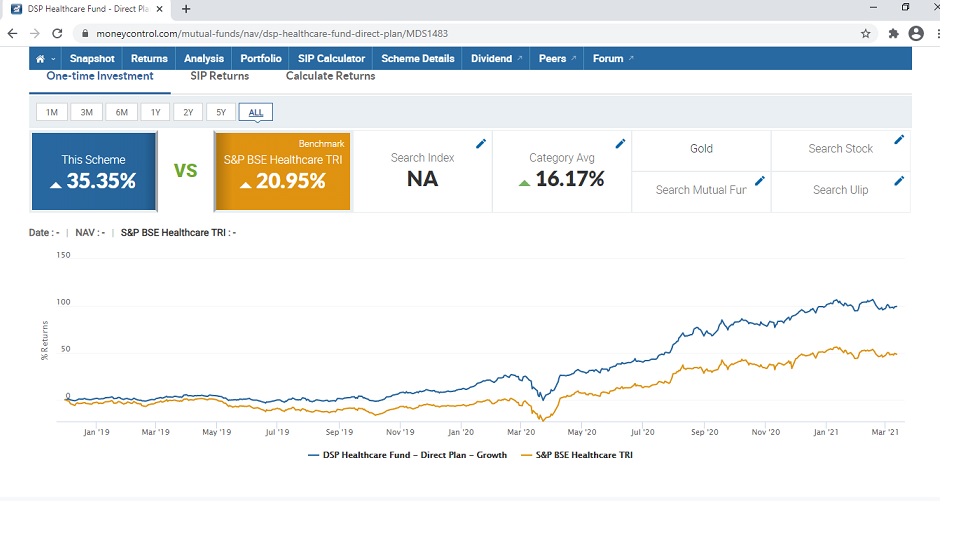
Task: Edit the Search Index comparison pencil icon
Action: [481, 144]
